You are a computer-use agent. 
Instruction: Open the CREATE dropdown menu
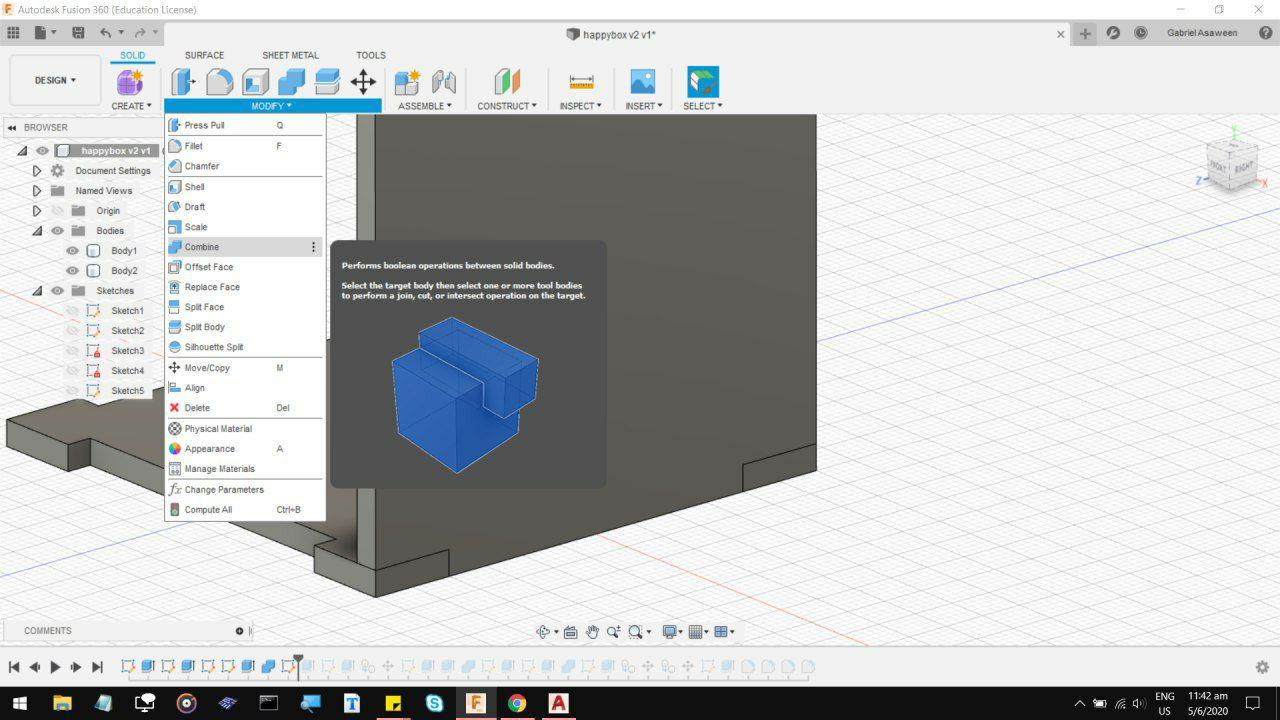[131, 106]
